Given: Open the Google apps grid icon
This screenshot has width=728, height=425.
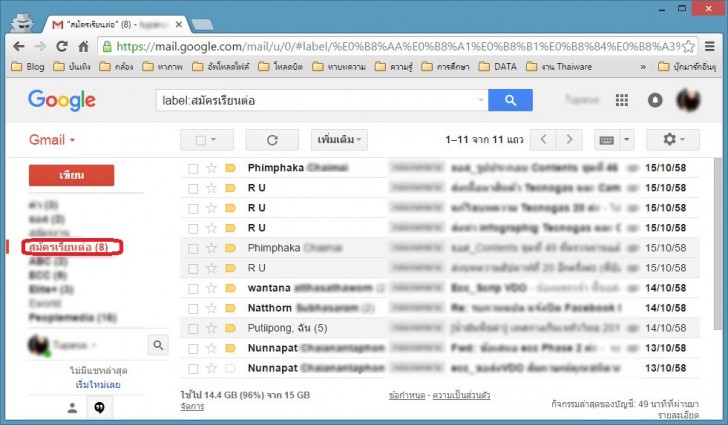Looking at the screenshot, I should pos(622,100).
